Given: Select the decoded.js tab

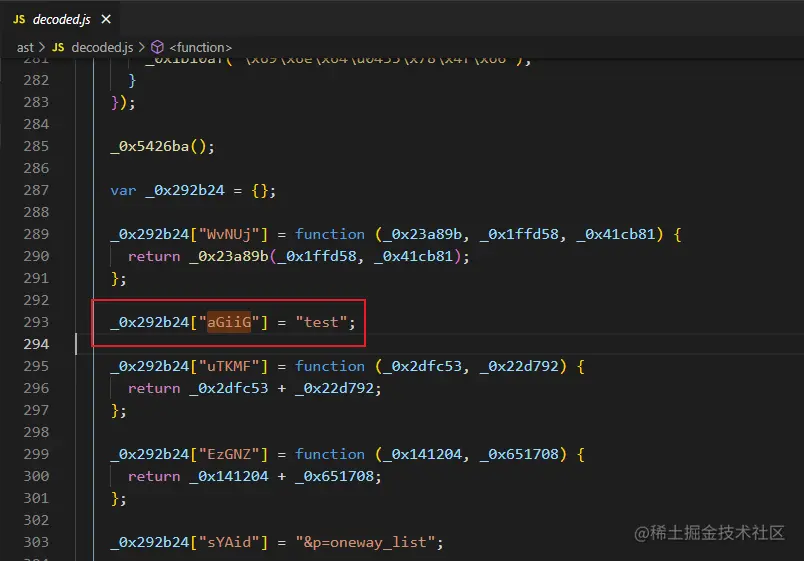Looking at the screenshot, I should (x=60, y=19).
